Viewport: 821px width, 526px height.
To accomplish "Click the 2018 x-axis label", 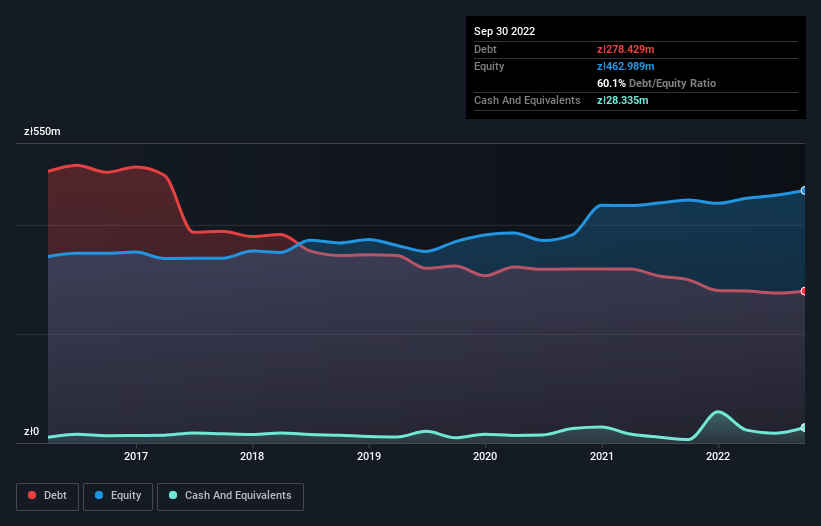I will [252, 456].
